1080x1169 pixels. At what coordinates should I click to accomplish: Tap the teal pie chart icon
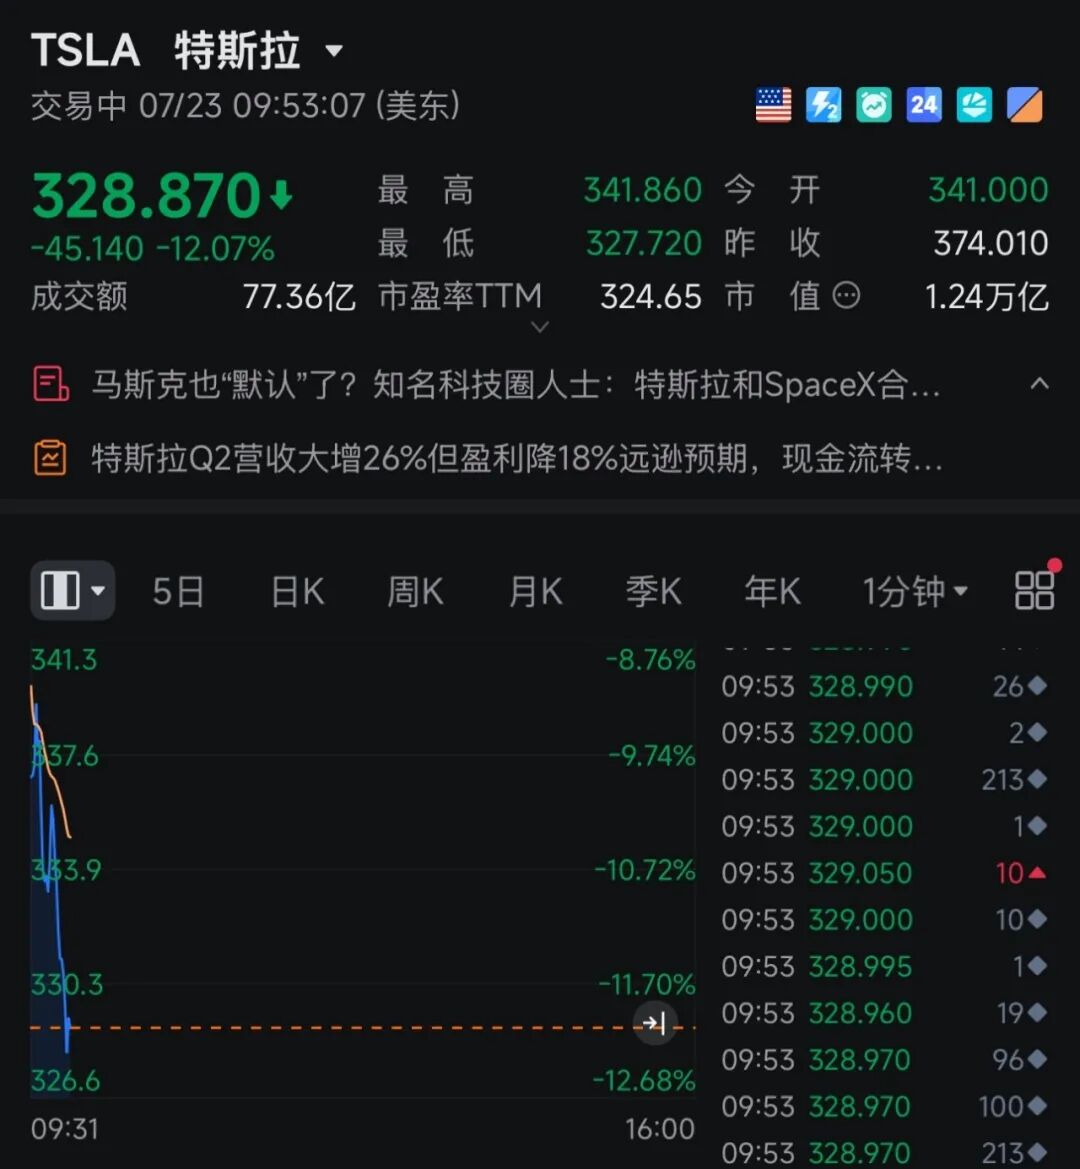click(x=974, y=105)
